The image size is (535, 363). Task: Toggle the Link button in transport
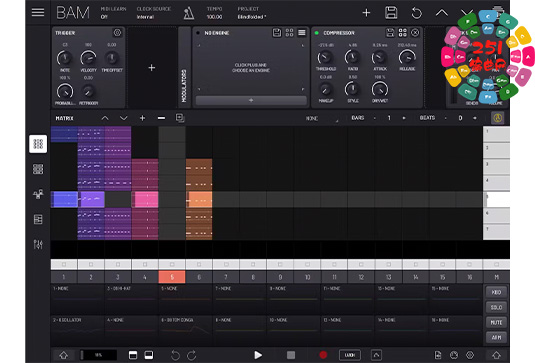(x=350, y=355)
